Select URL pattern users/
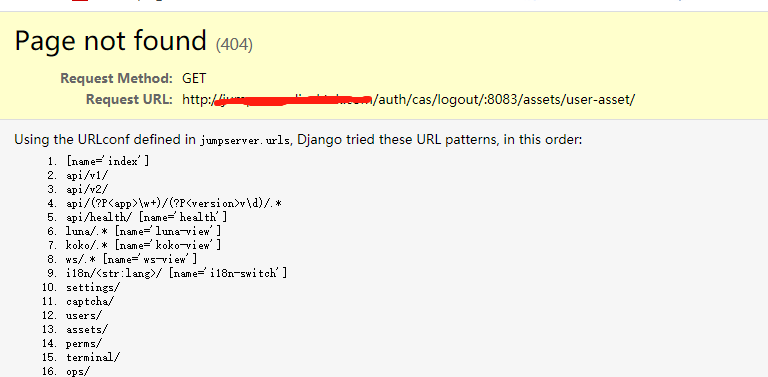The image size is (768, 377). click(84, 315)
